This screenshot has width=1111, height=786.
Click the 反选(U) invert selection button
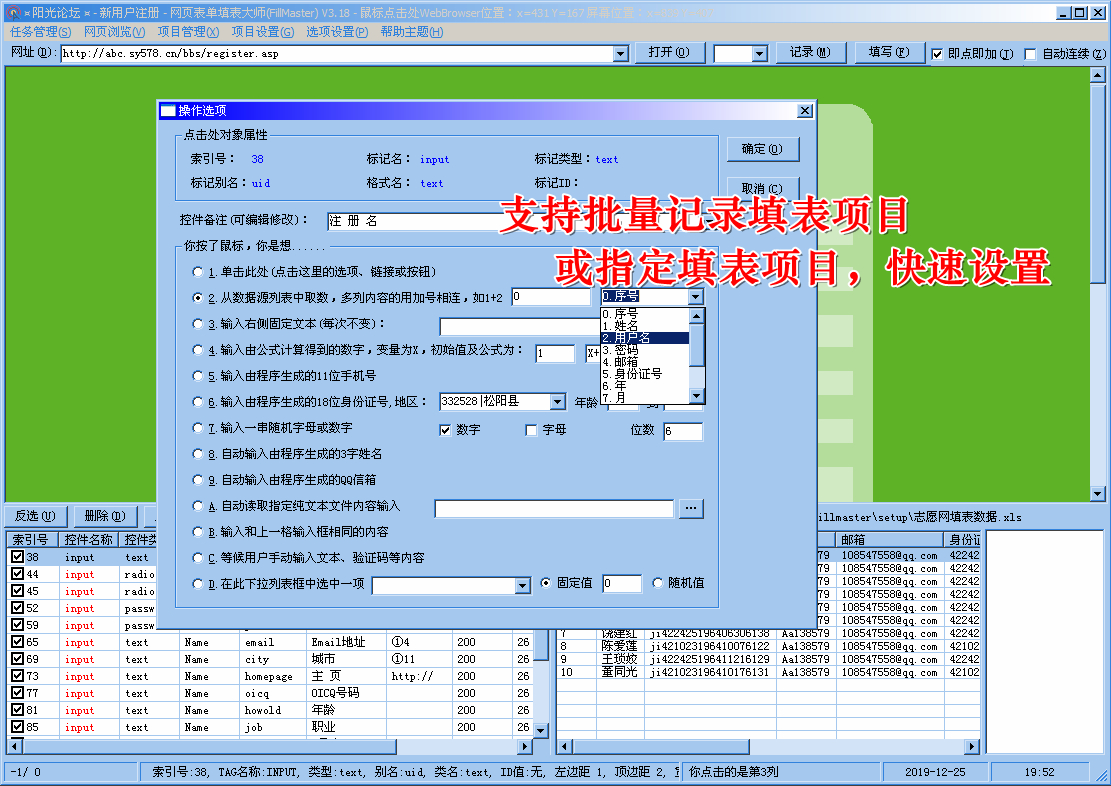point(35,515)
